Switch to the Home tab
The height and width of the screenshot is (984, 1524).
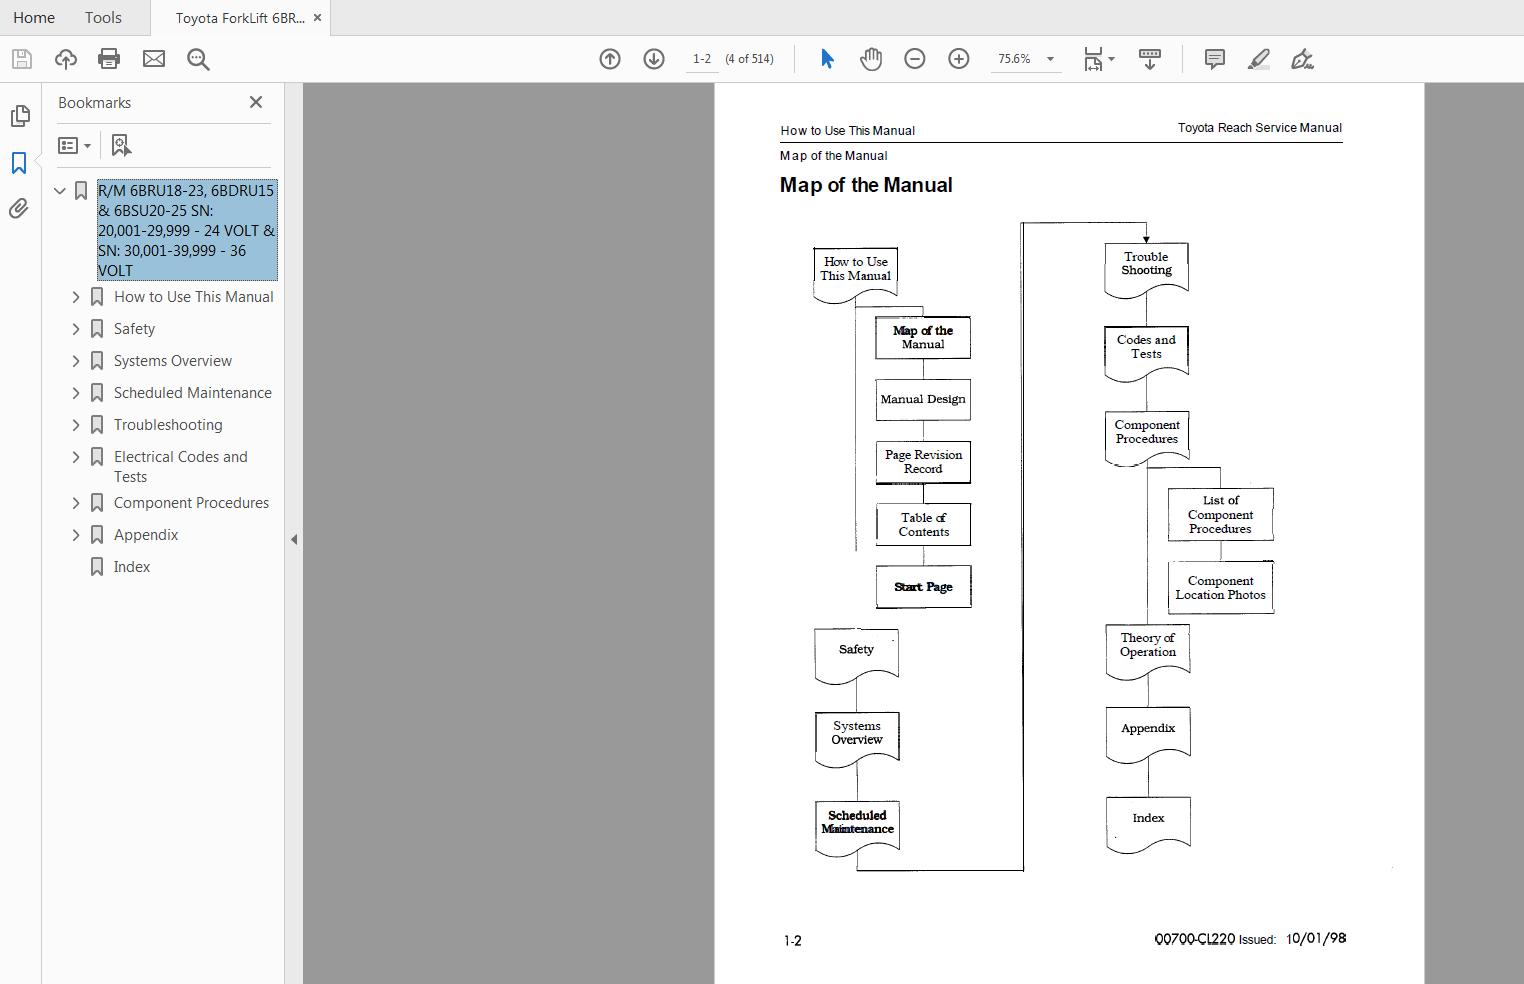click(34, 18)
